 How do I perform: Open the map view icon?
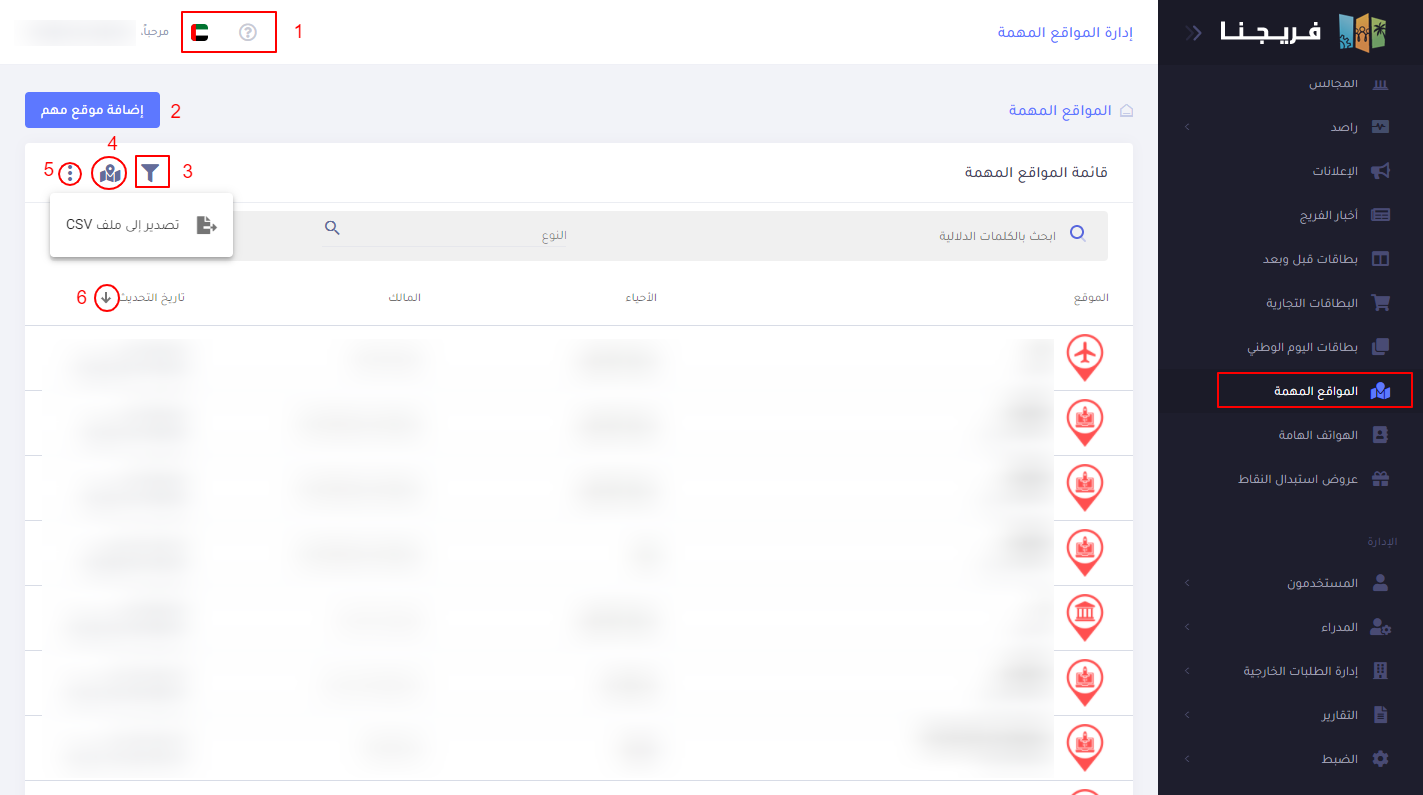109,174
